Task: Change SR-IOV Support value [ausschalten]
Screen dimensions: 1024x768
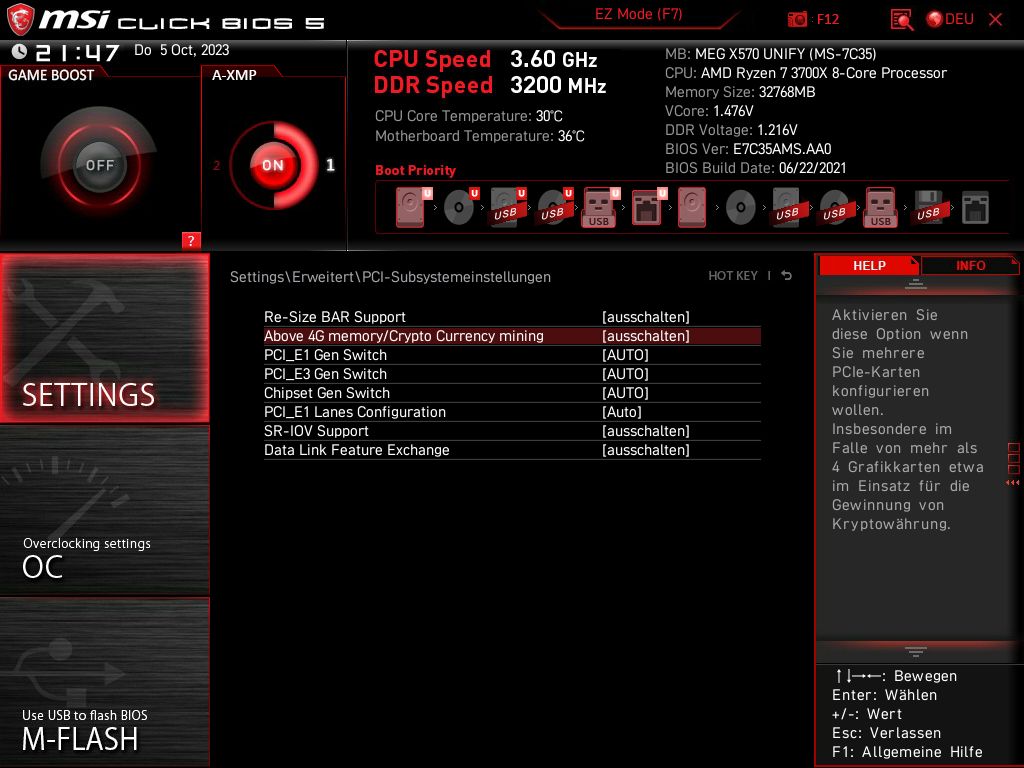Action: pyautogui.click(x=646, y=430)
